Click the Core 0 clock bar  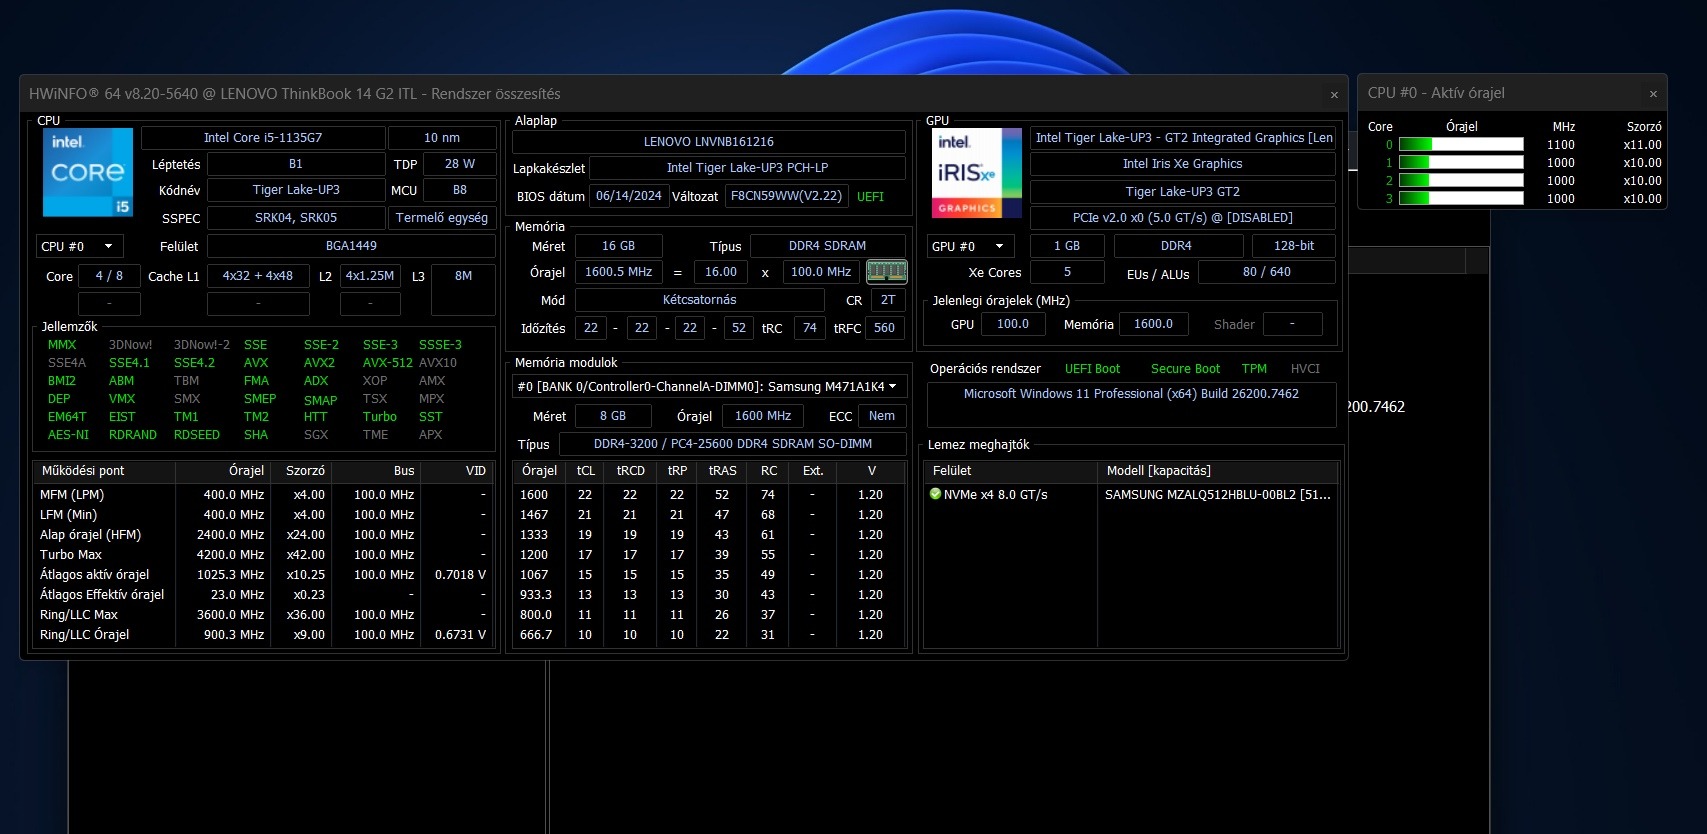(1461, 145)
